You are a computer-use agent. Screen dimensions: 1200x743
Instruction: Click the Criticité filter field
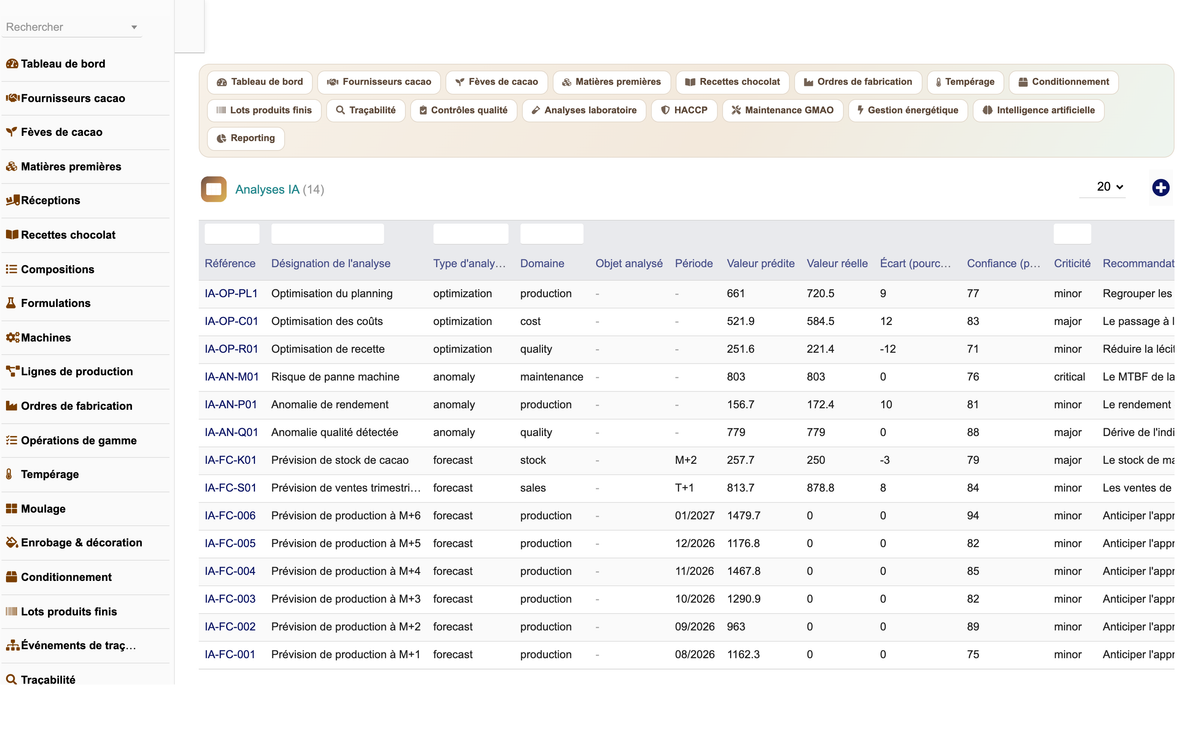[1072, 234]
